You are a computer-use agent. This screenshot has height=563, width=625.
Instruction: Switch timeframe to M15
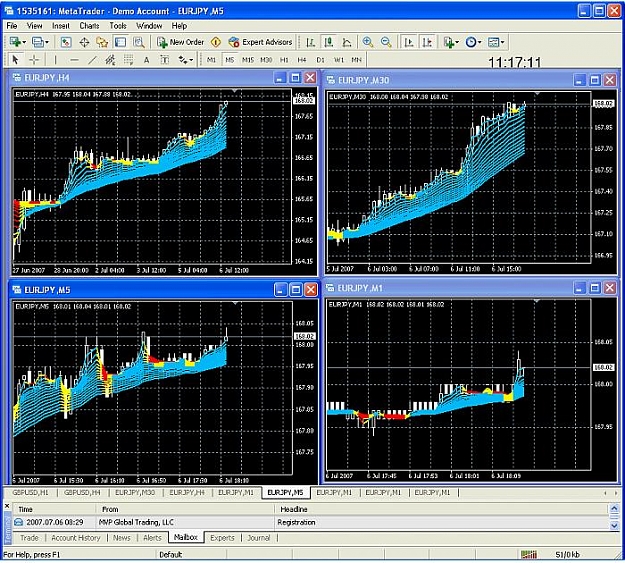tap(248, 60)
